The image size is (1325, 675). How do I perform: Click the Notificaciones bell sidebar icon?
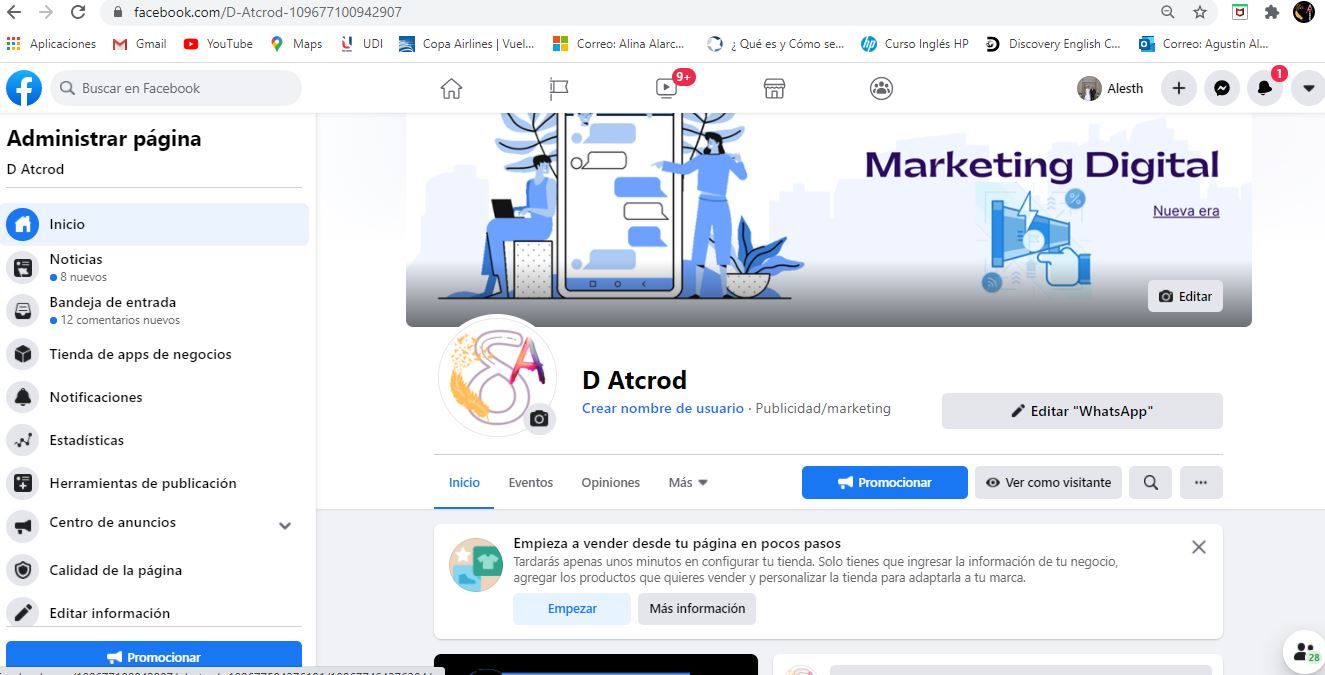[23, 397]
